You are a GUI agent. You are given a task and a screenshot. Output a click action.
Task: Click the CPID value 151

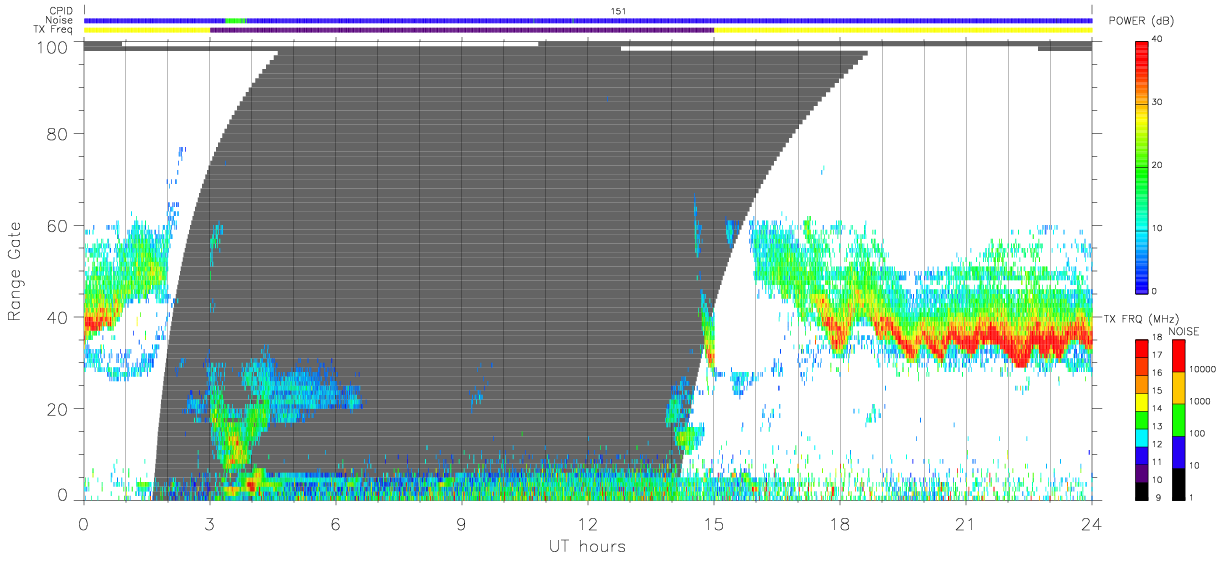619,11
